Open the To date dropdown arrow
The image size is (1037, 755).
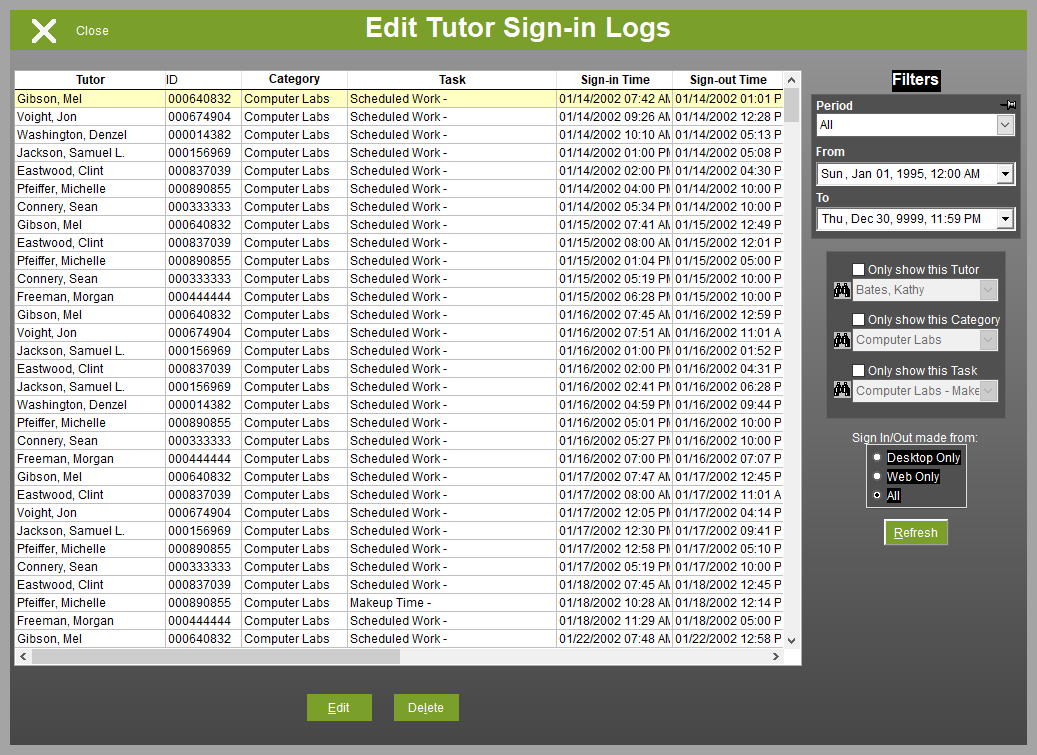(1005, 219)
